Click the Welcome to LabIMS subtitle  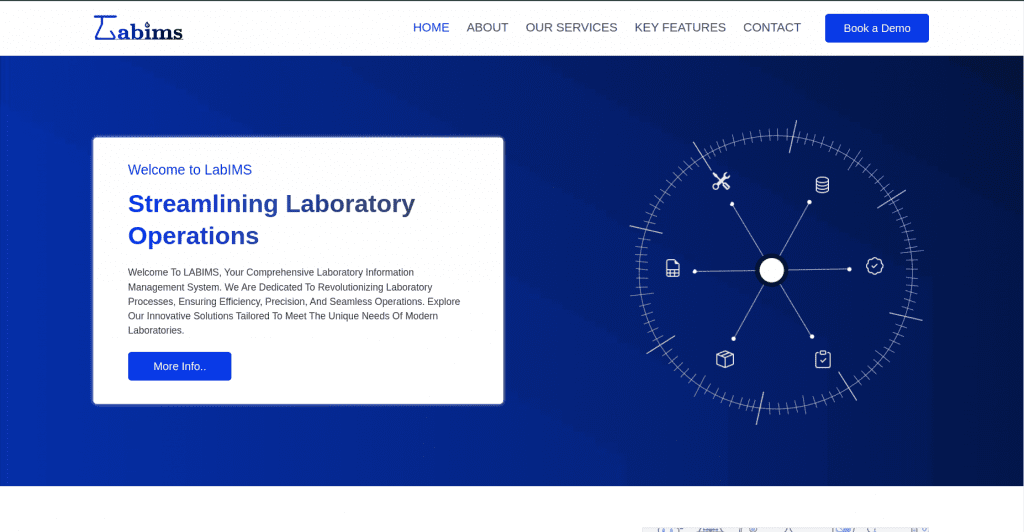[x=190, y=170]
